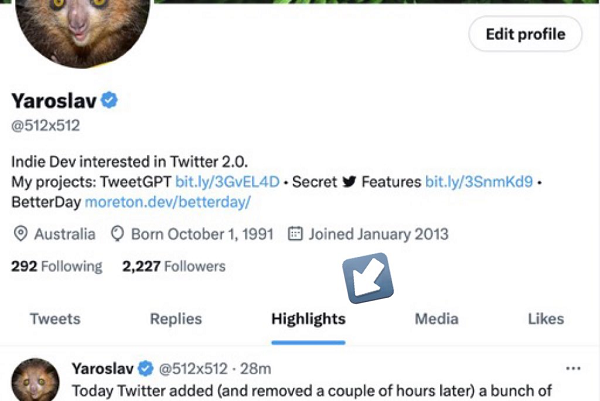Screen dimensions: 600x401
Task: Visit the moreton.dev/betterday link
Action: [x=167, y=202]
